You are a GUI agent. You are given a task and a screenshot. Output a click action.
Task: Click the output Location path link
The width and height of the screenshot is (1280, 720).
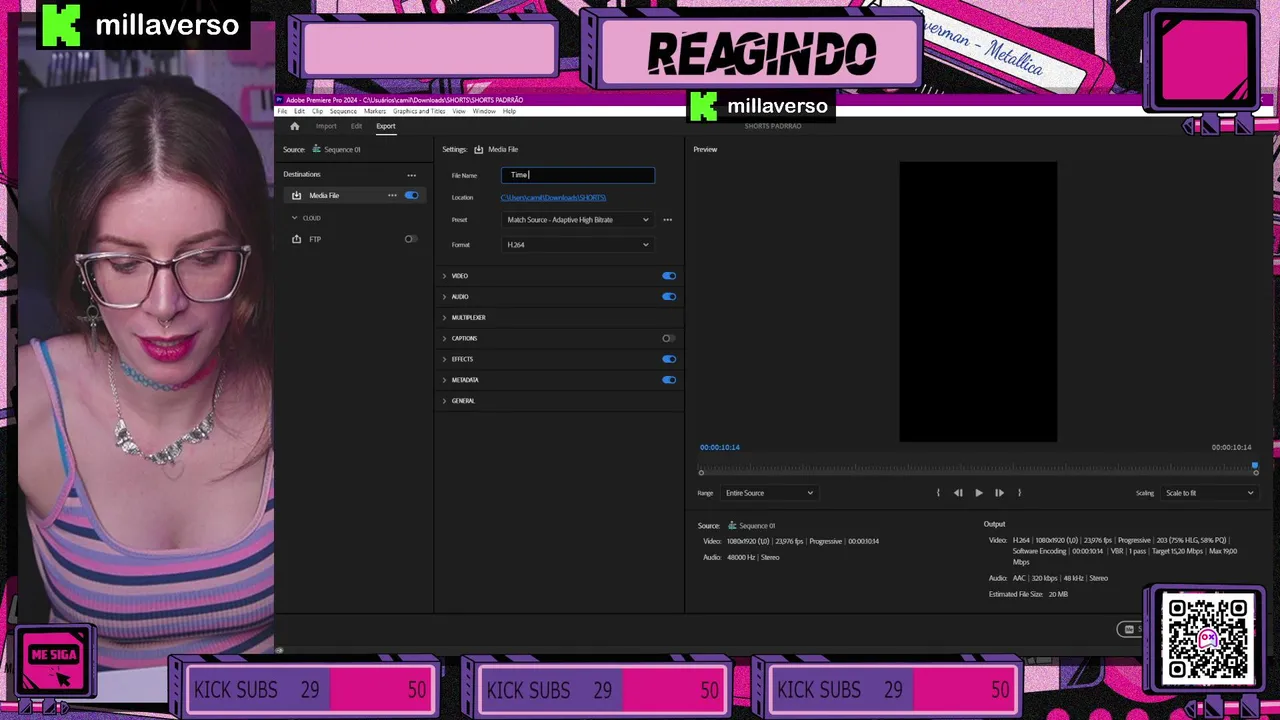(x=553, y=198)
